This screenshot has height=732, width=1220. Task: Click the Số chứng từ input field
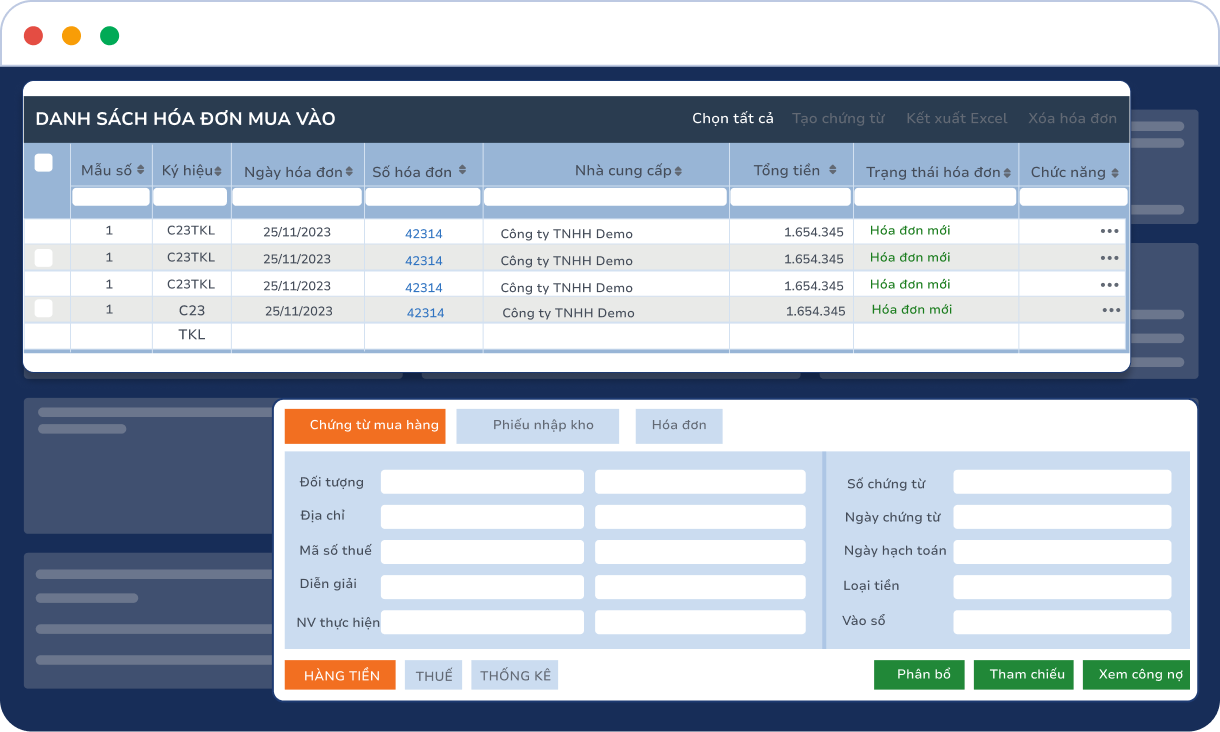[x=1062, y=481]
